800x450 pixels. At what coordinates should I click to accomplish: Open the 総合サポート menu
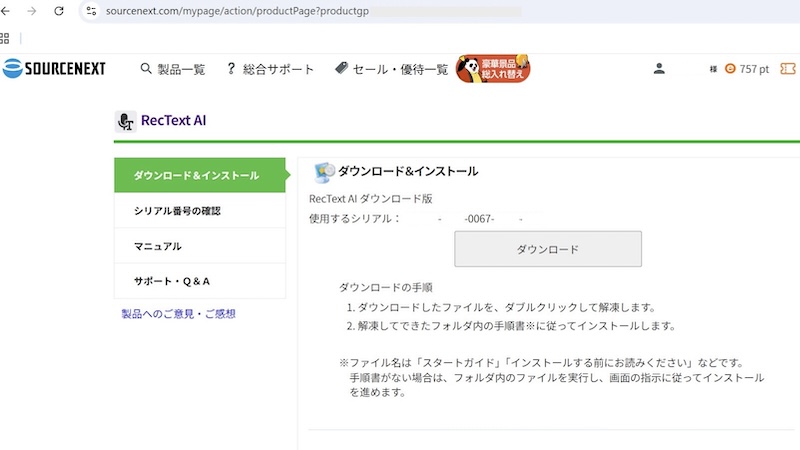[270, 69]
